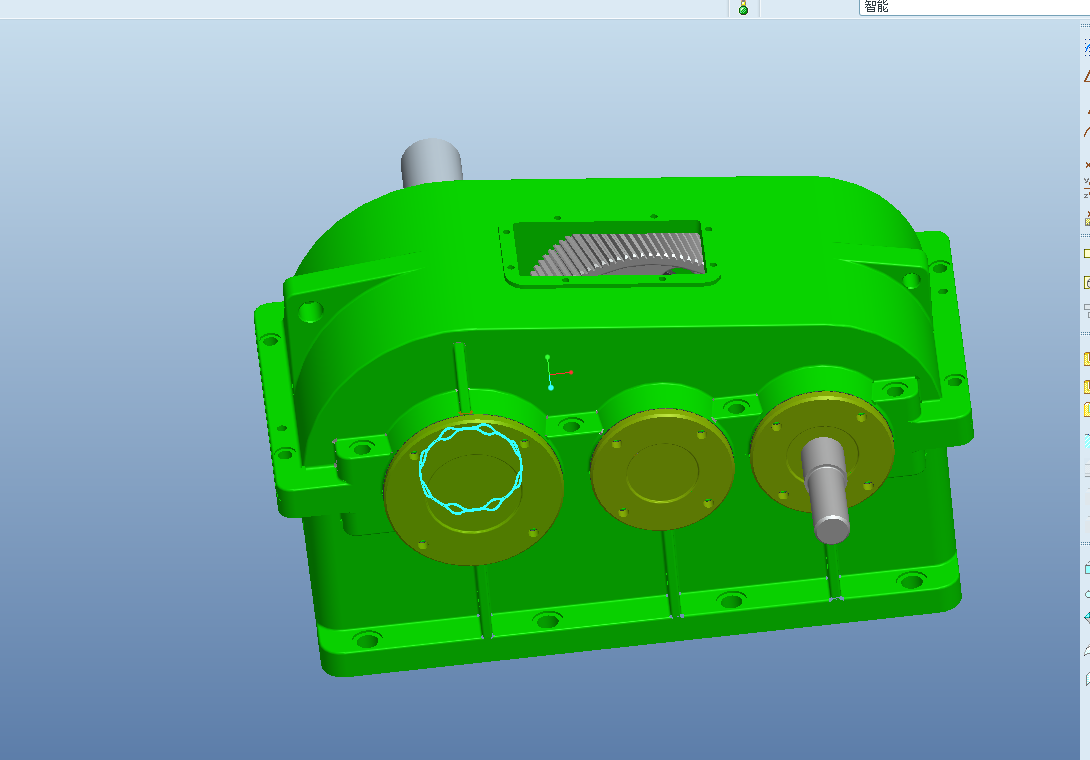Select the gray shaft protruding behind the housing top
1090x760 pixels.
[432, 162]
